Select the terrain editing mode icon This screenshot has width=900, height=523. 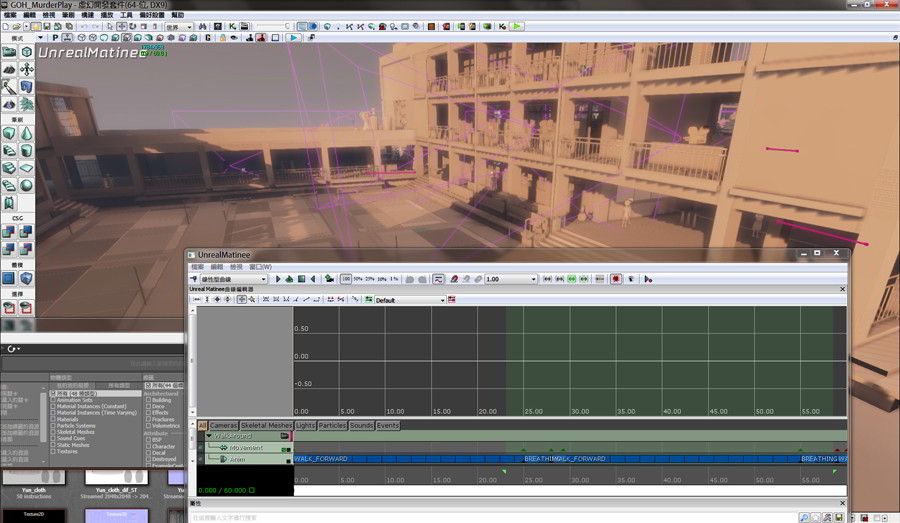coord(9,69)
